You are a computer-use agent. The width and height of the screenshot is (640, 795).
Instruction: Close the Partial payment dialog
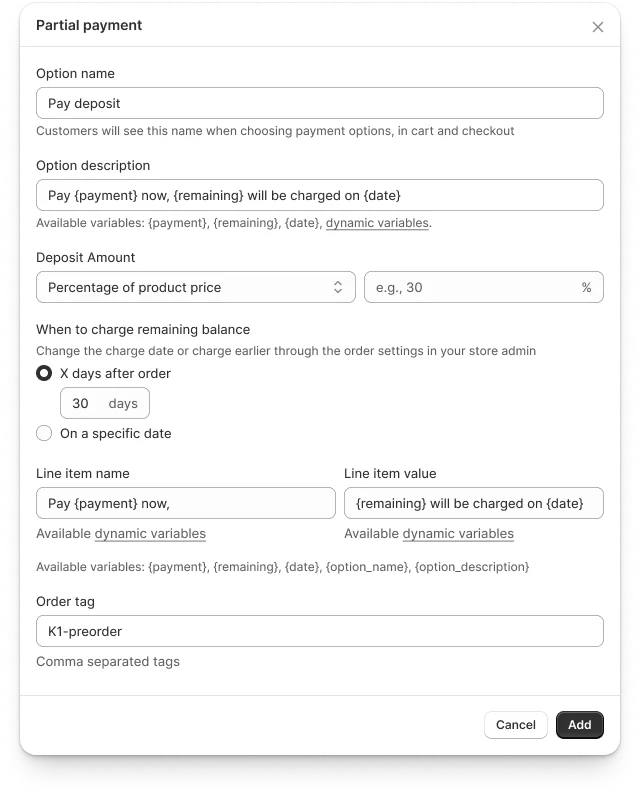click(598, 27)
